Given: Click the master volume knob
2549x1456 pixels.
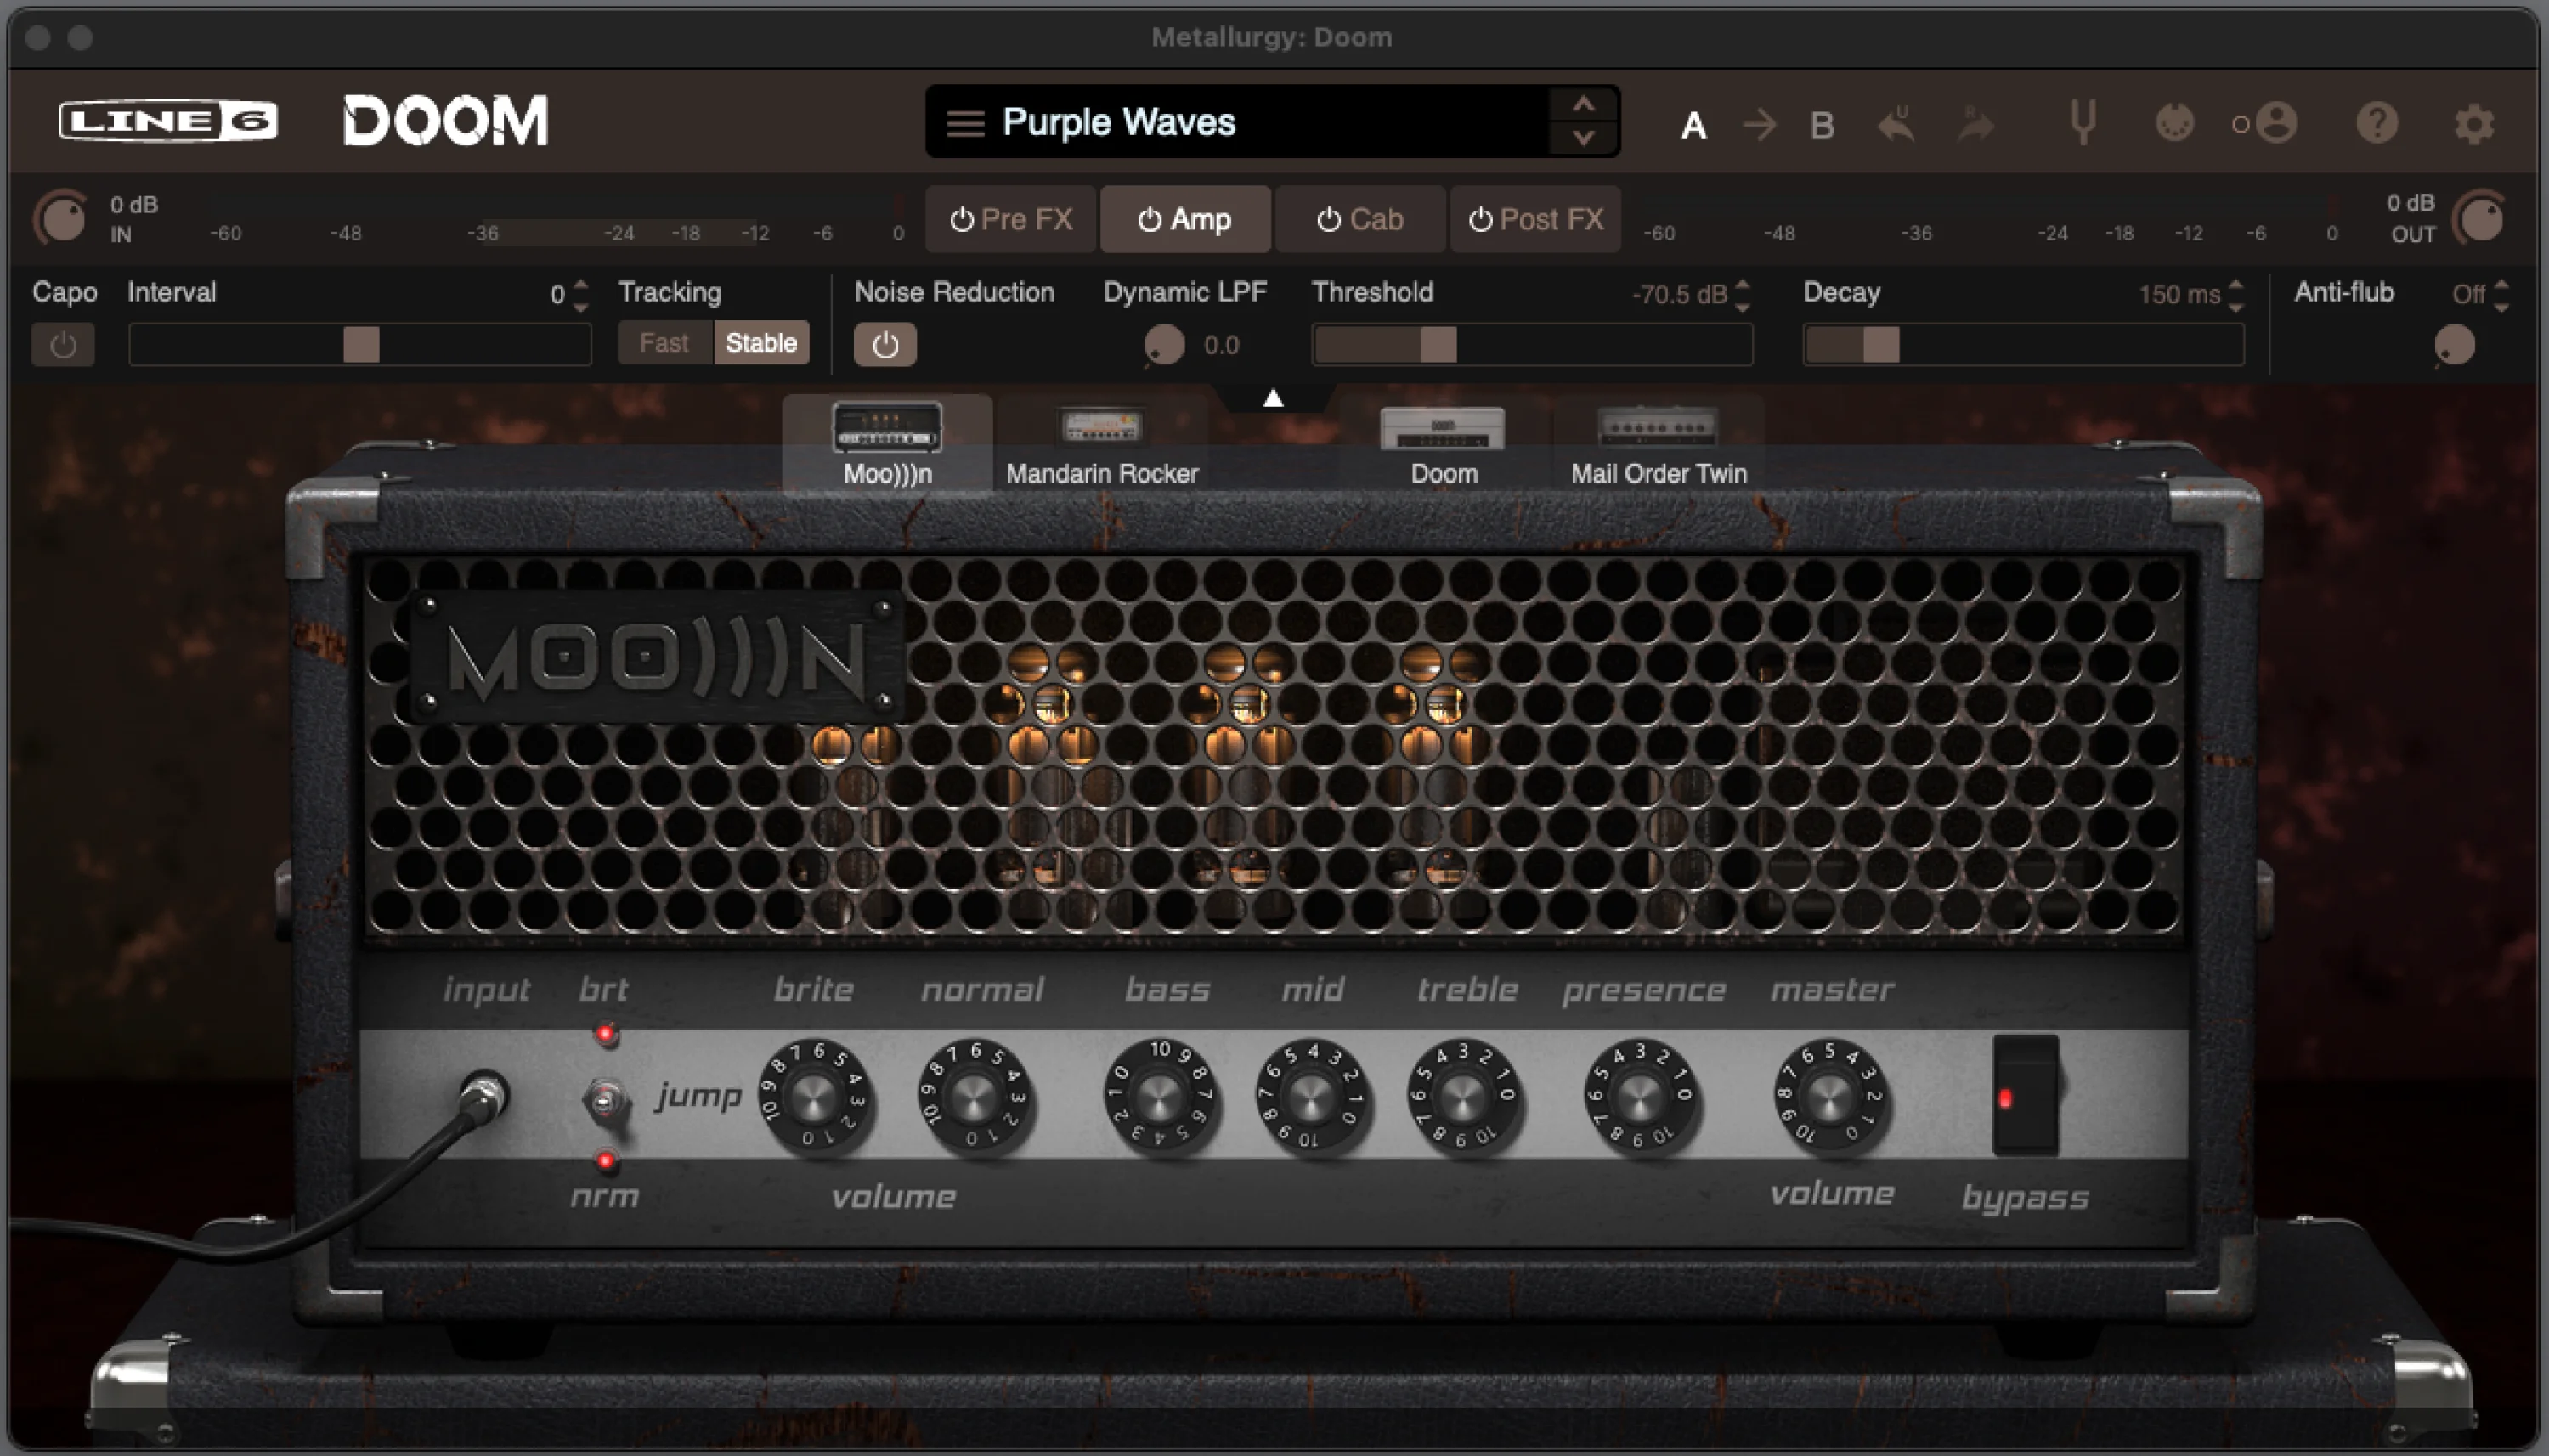Looking at the screenshot, I should click(1830, 1098).
